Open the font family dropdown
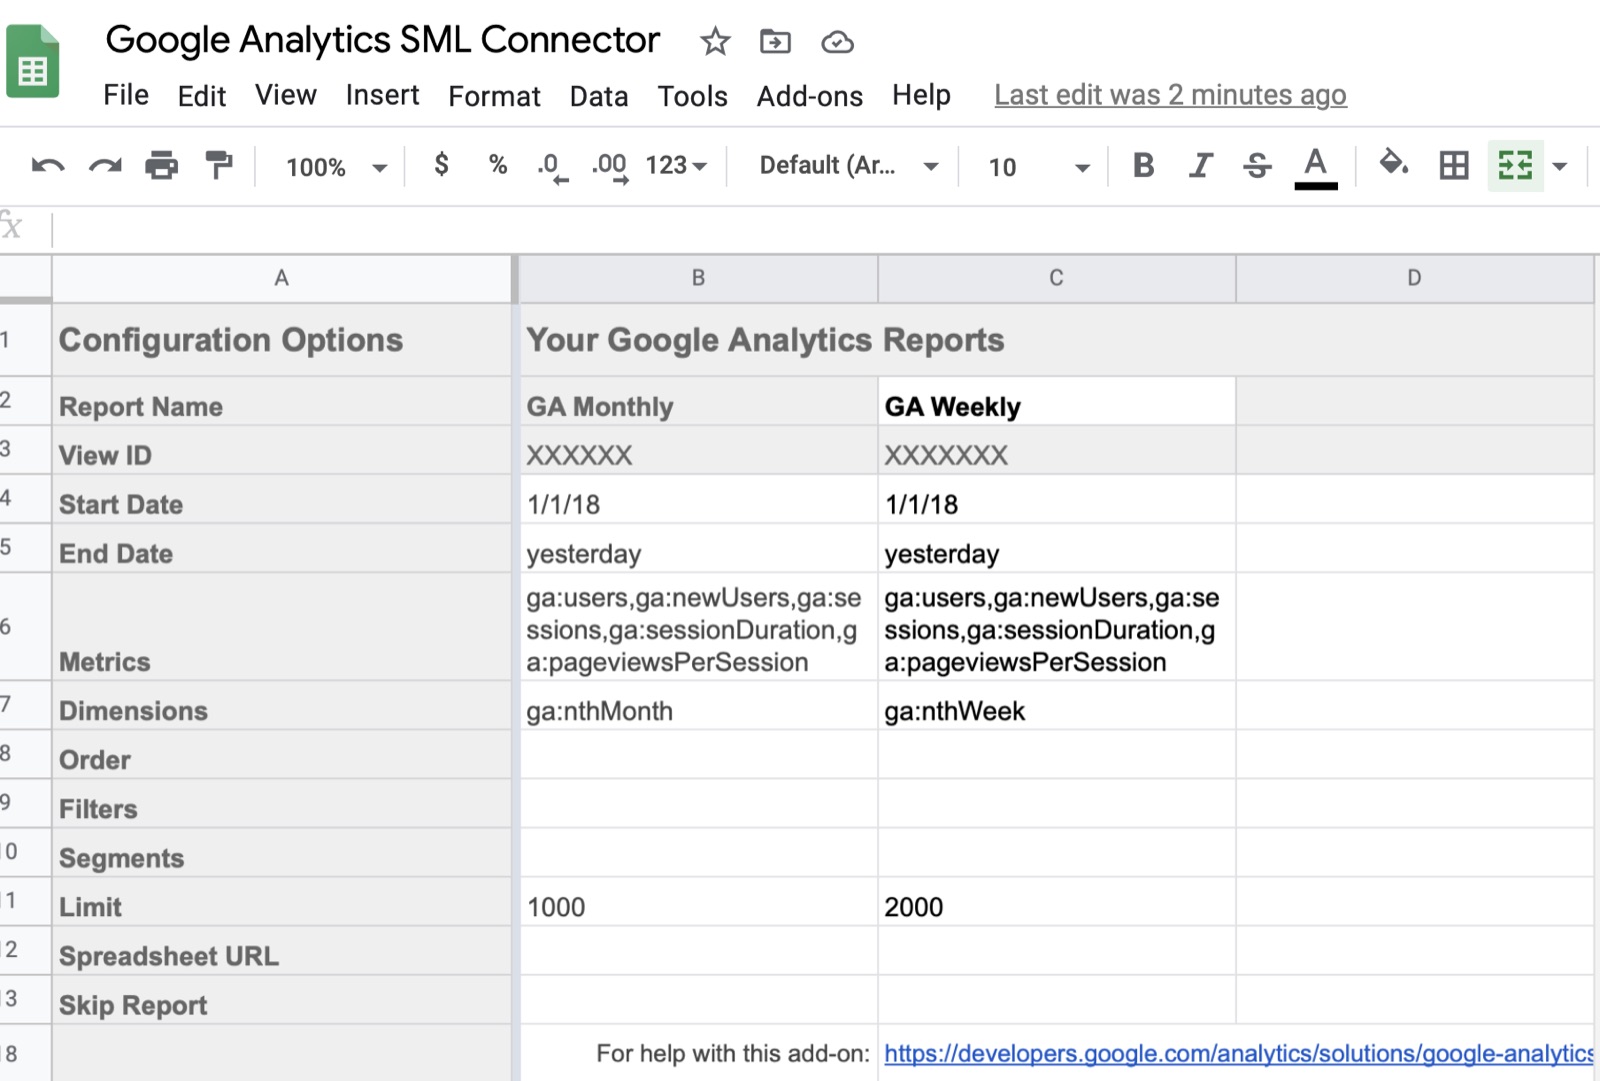 click(848, 166)
